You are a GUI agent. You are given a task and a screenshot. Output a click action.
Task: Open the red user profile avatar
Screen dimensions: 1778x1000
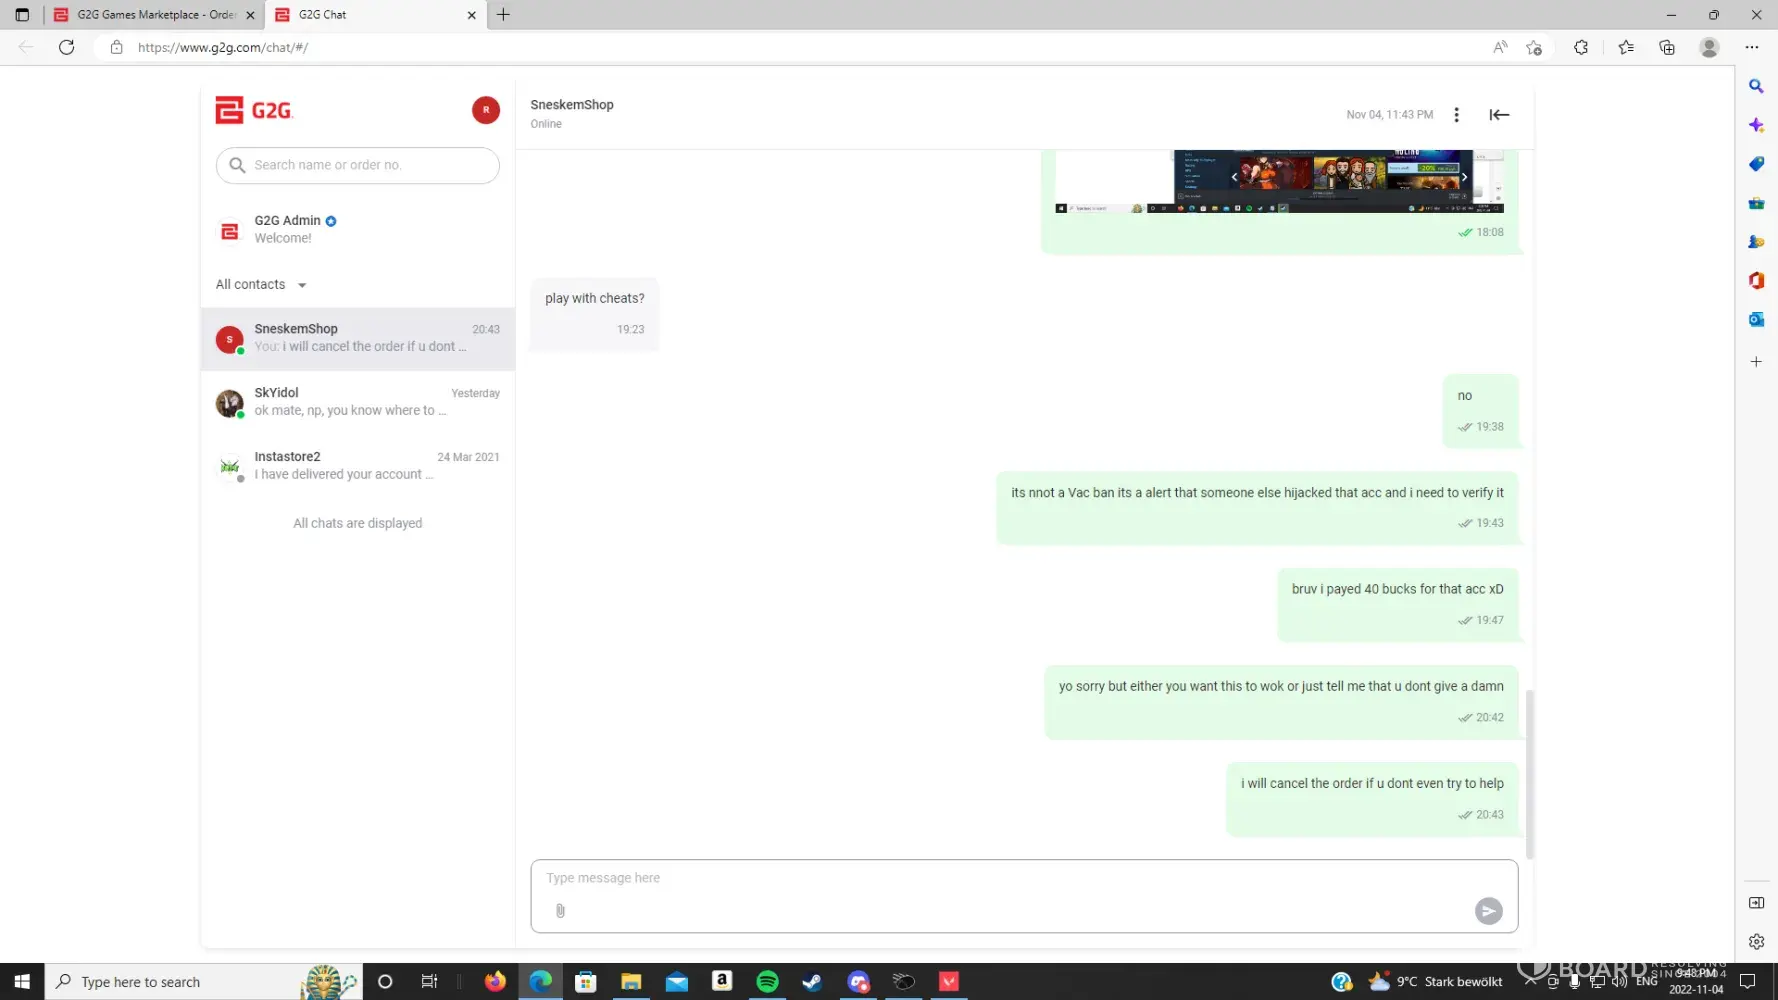(x=486, y=110)
